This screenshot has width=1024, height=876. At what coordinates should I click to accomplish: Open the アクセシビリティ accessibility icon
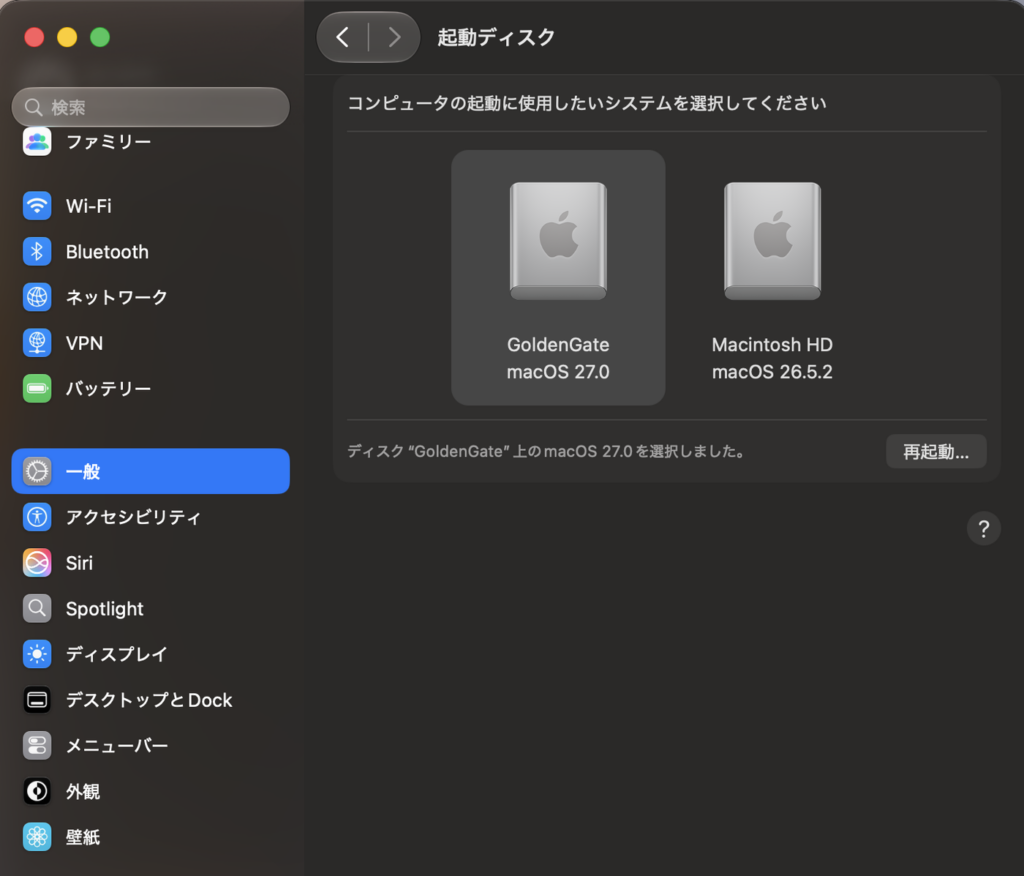coord(37,517)
